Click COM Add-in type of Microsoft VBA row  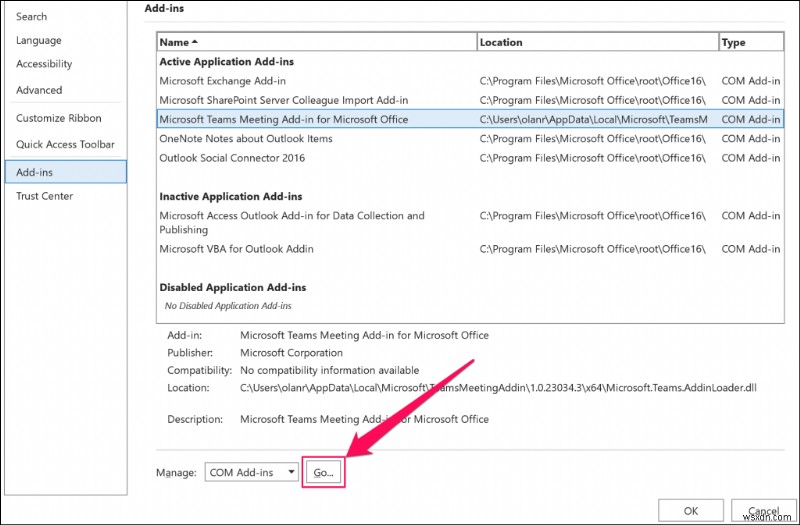pos(751,249)
